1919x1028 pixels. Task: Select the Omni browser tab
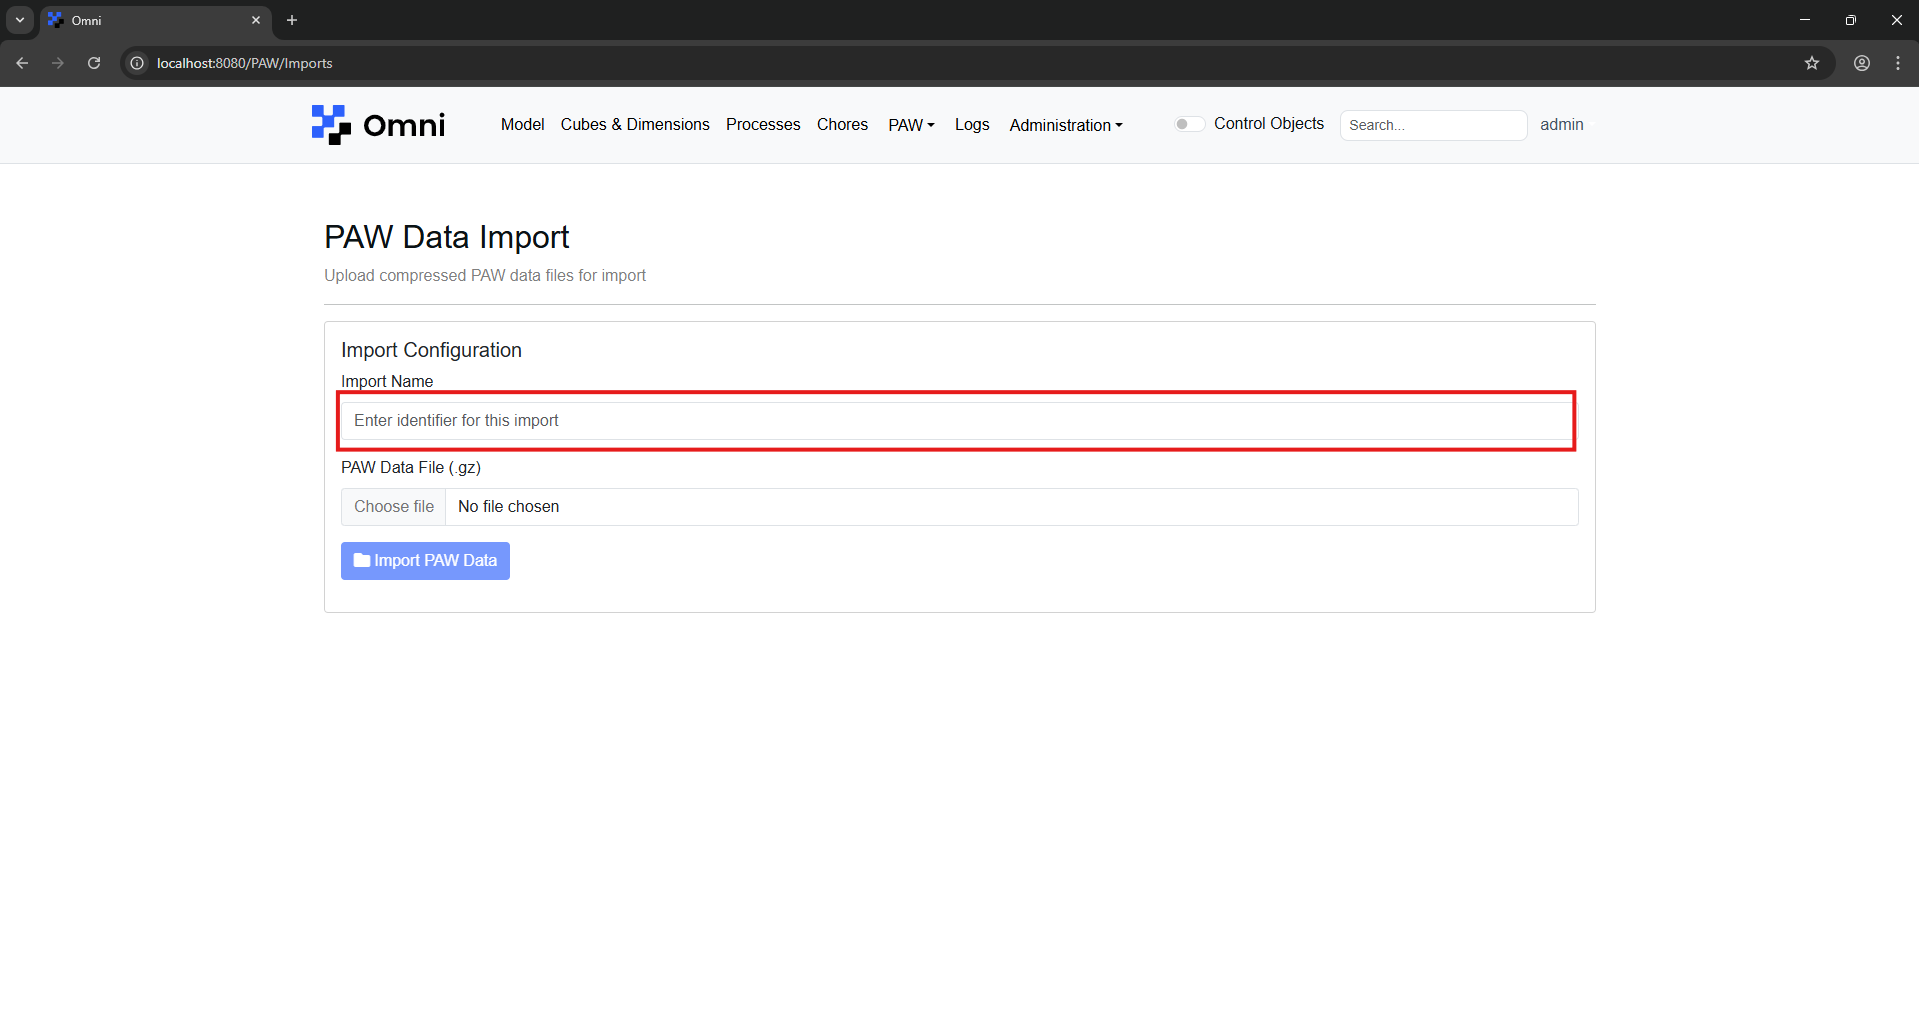(x=155, y=20)
